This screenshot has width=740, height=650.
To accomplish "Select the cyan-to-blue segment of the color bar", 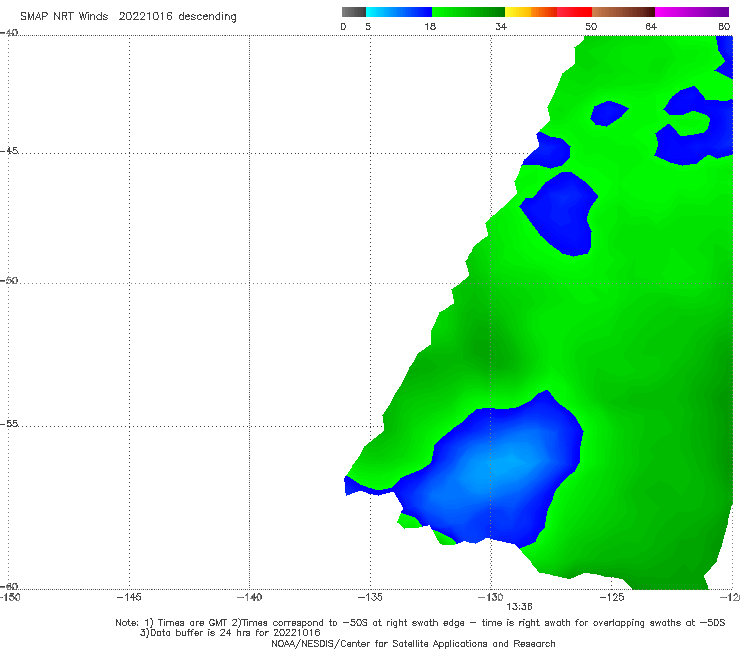I will pyautogui.click(x=399, y=12).
